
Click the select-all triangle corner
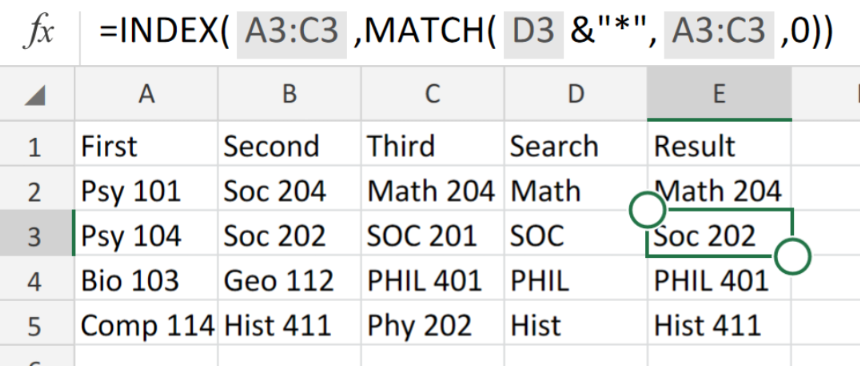[36, 96]
